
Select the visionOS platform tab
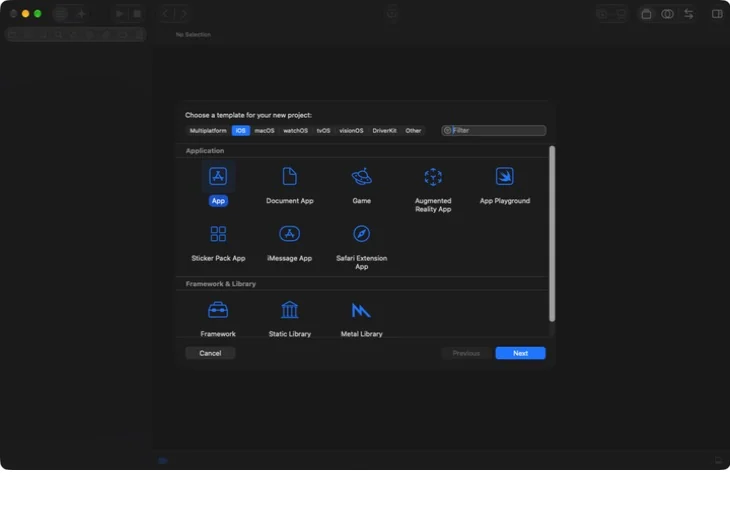pyautogui.click(x=351, y=130)
